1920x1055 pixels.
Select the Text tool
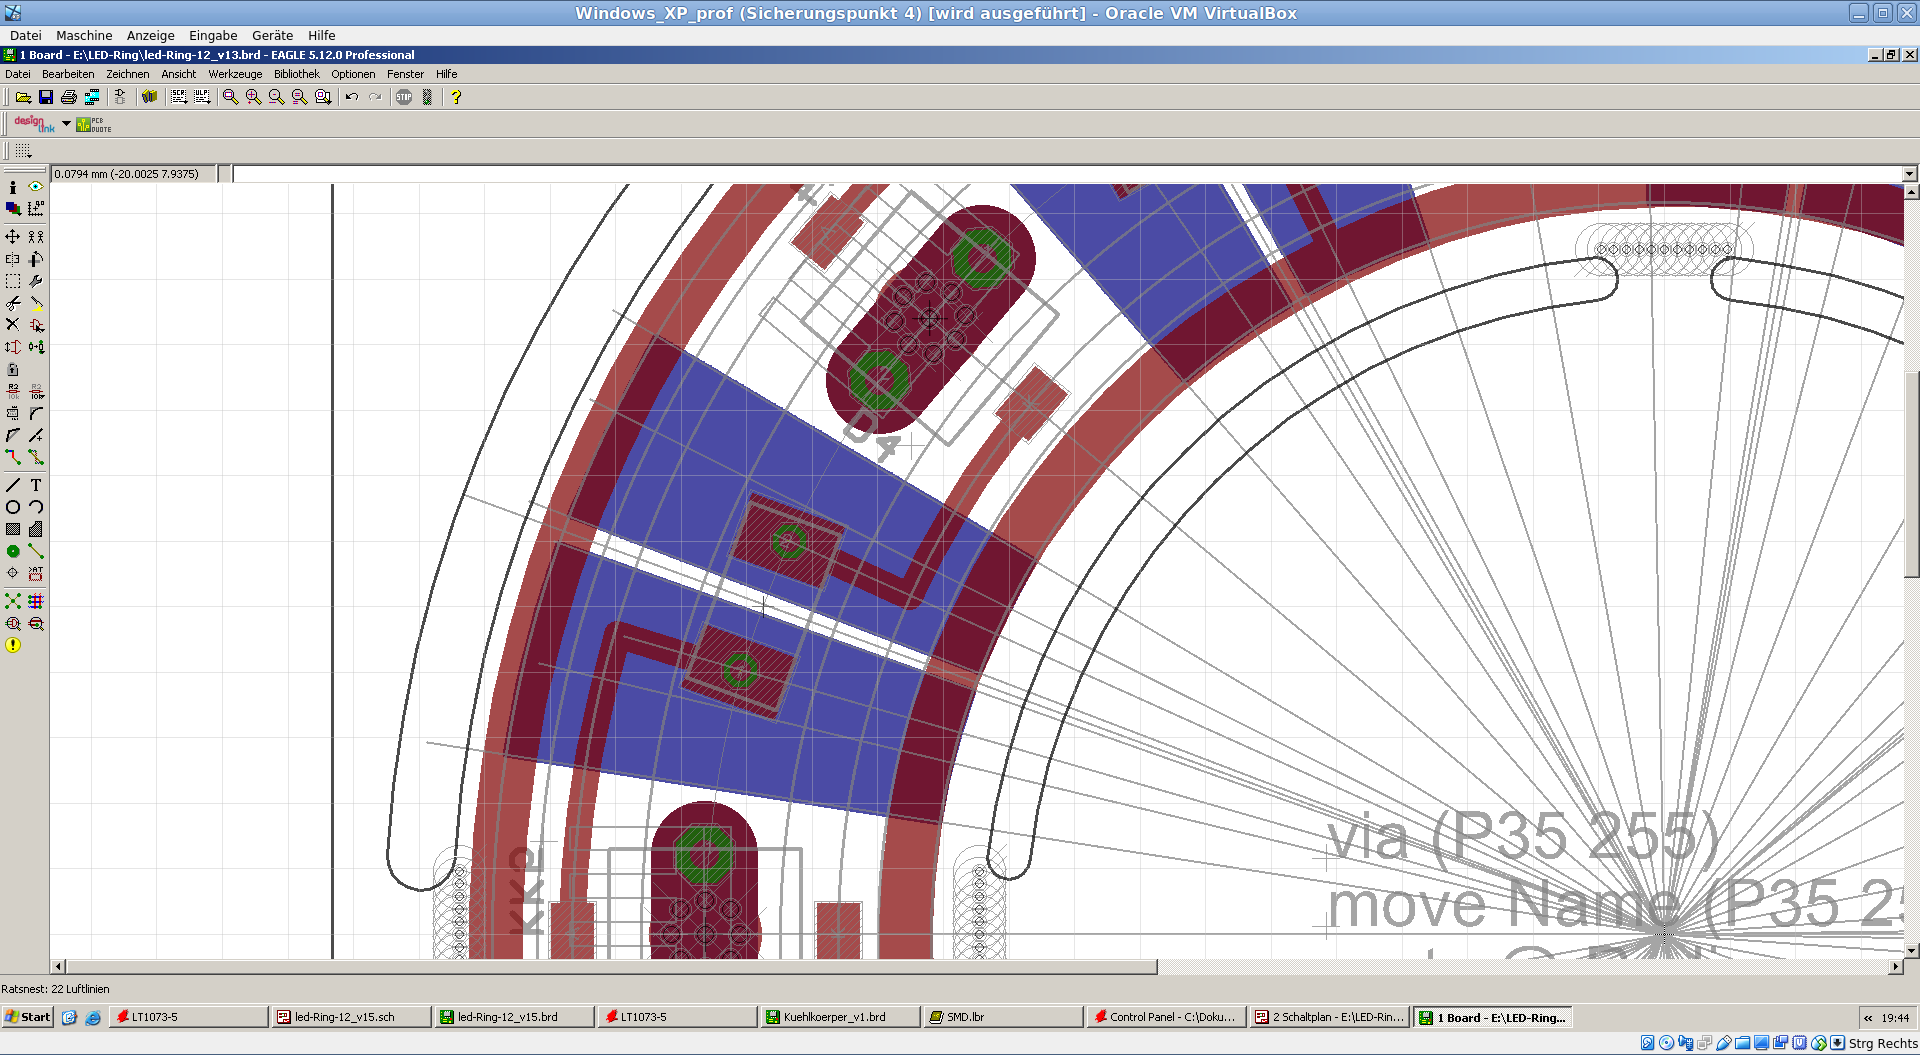pyautogui.click(x=36, y=485)
